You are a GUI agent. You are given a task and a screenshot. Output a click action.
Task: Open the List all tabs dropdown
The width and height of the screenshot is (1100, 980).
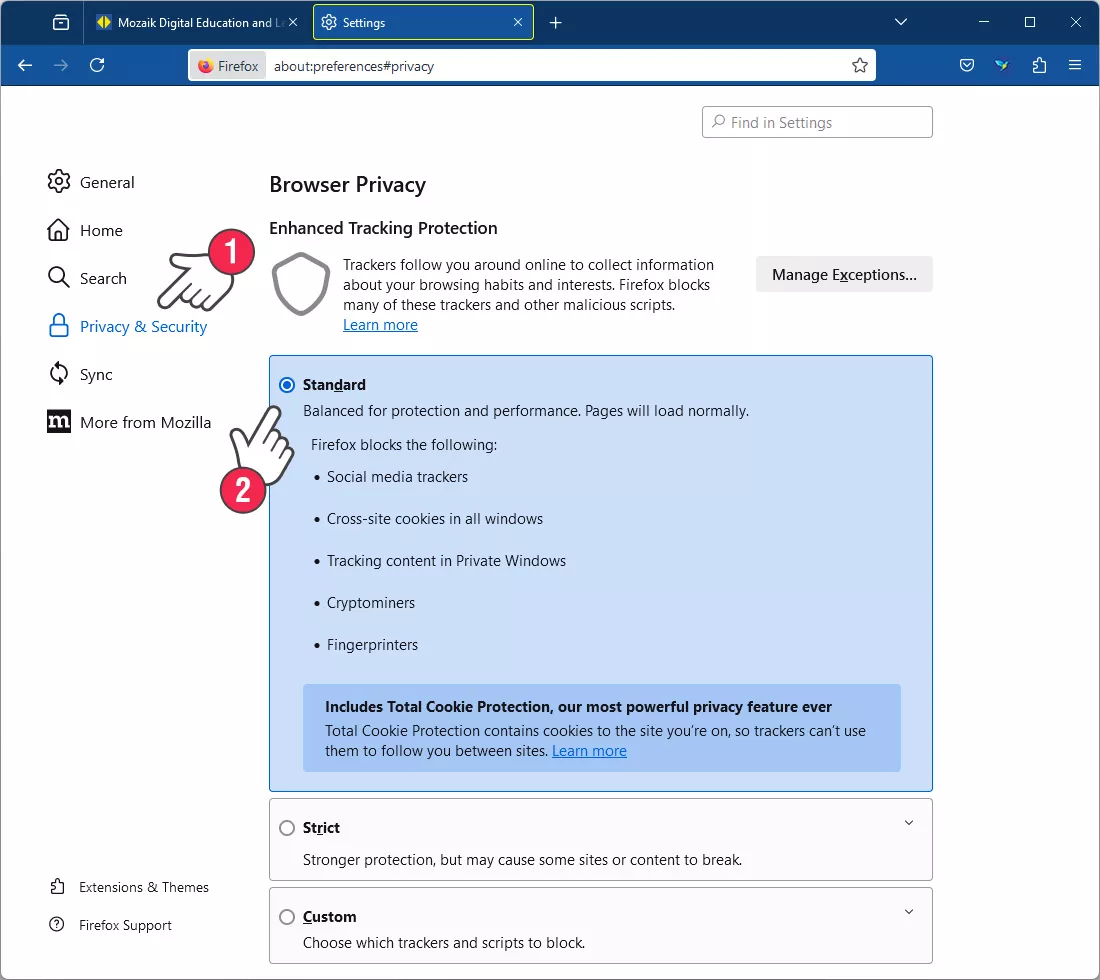coord(901,22)
